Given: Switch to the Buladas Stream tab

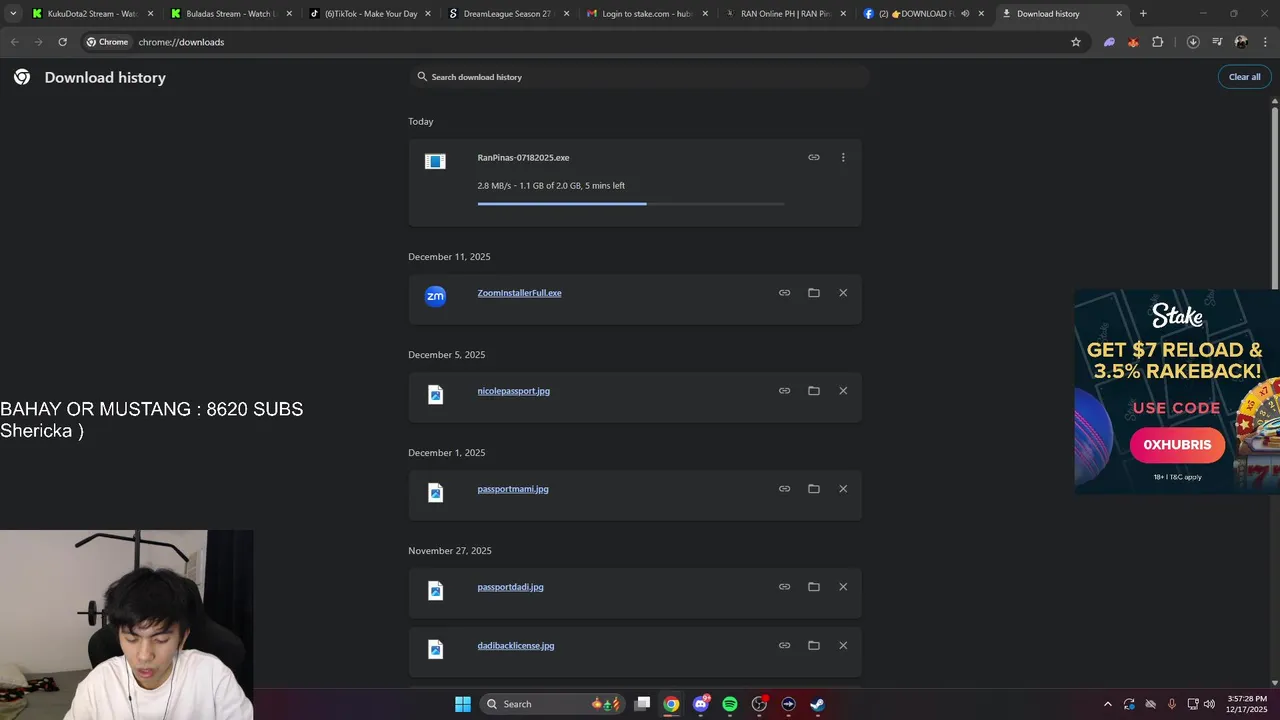Looking at the screenshot, I should coord(230,14).
